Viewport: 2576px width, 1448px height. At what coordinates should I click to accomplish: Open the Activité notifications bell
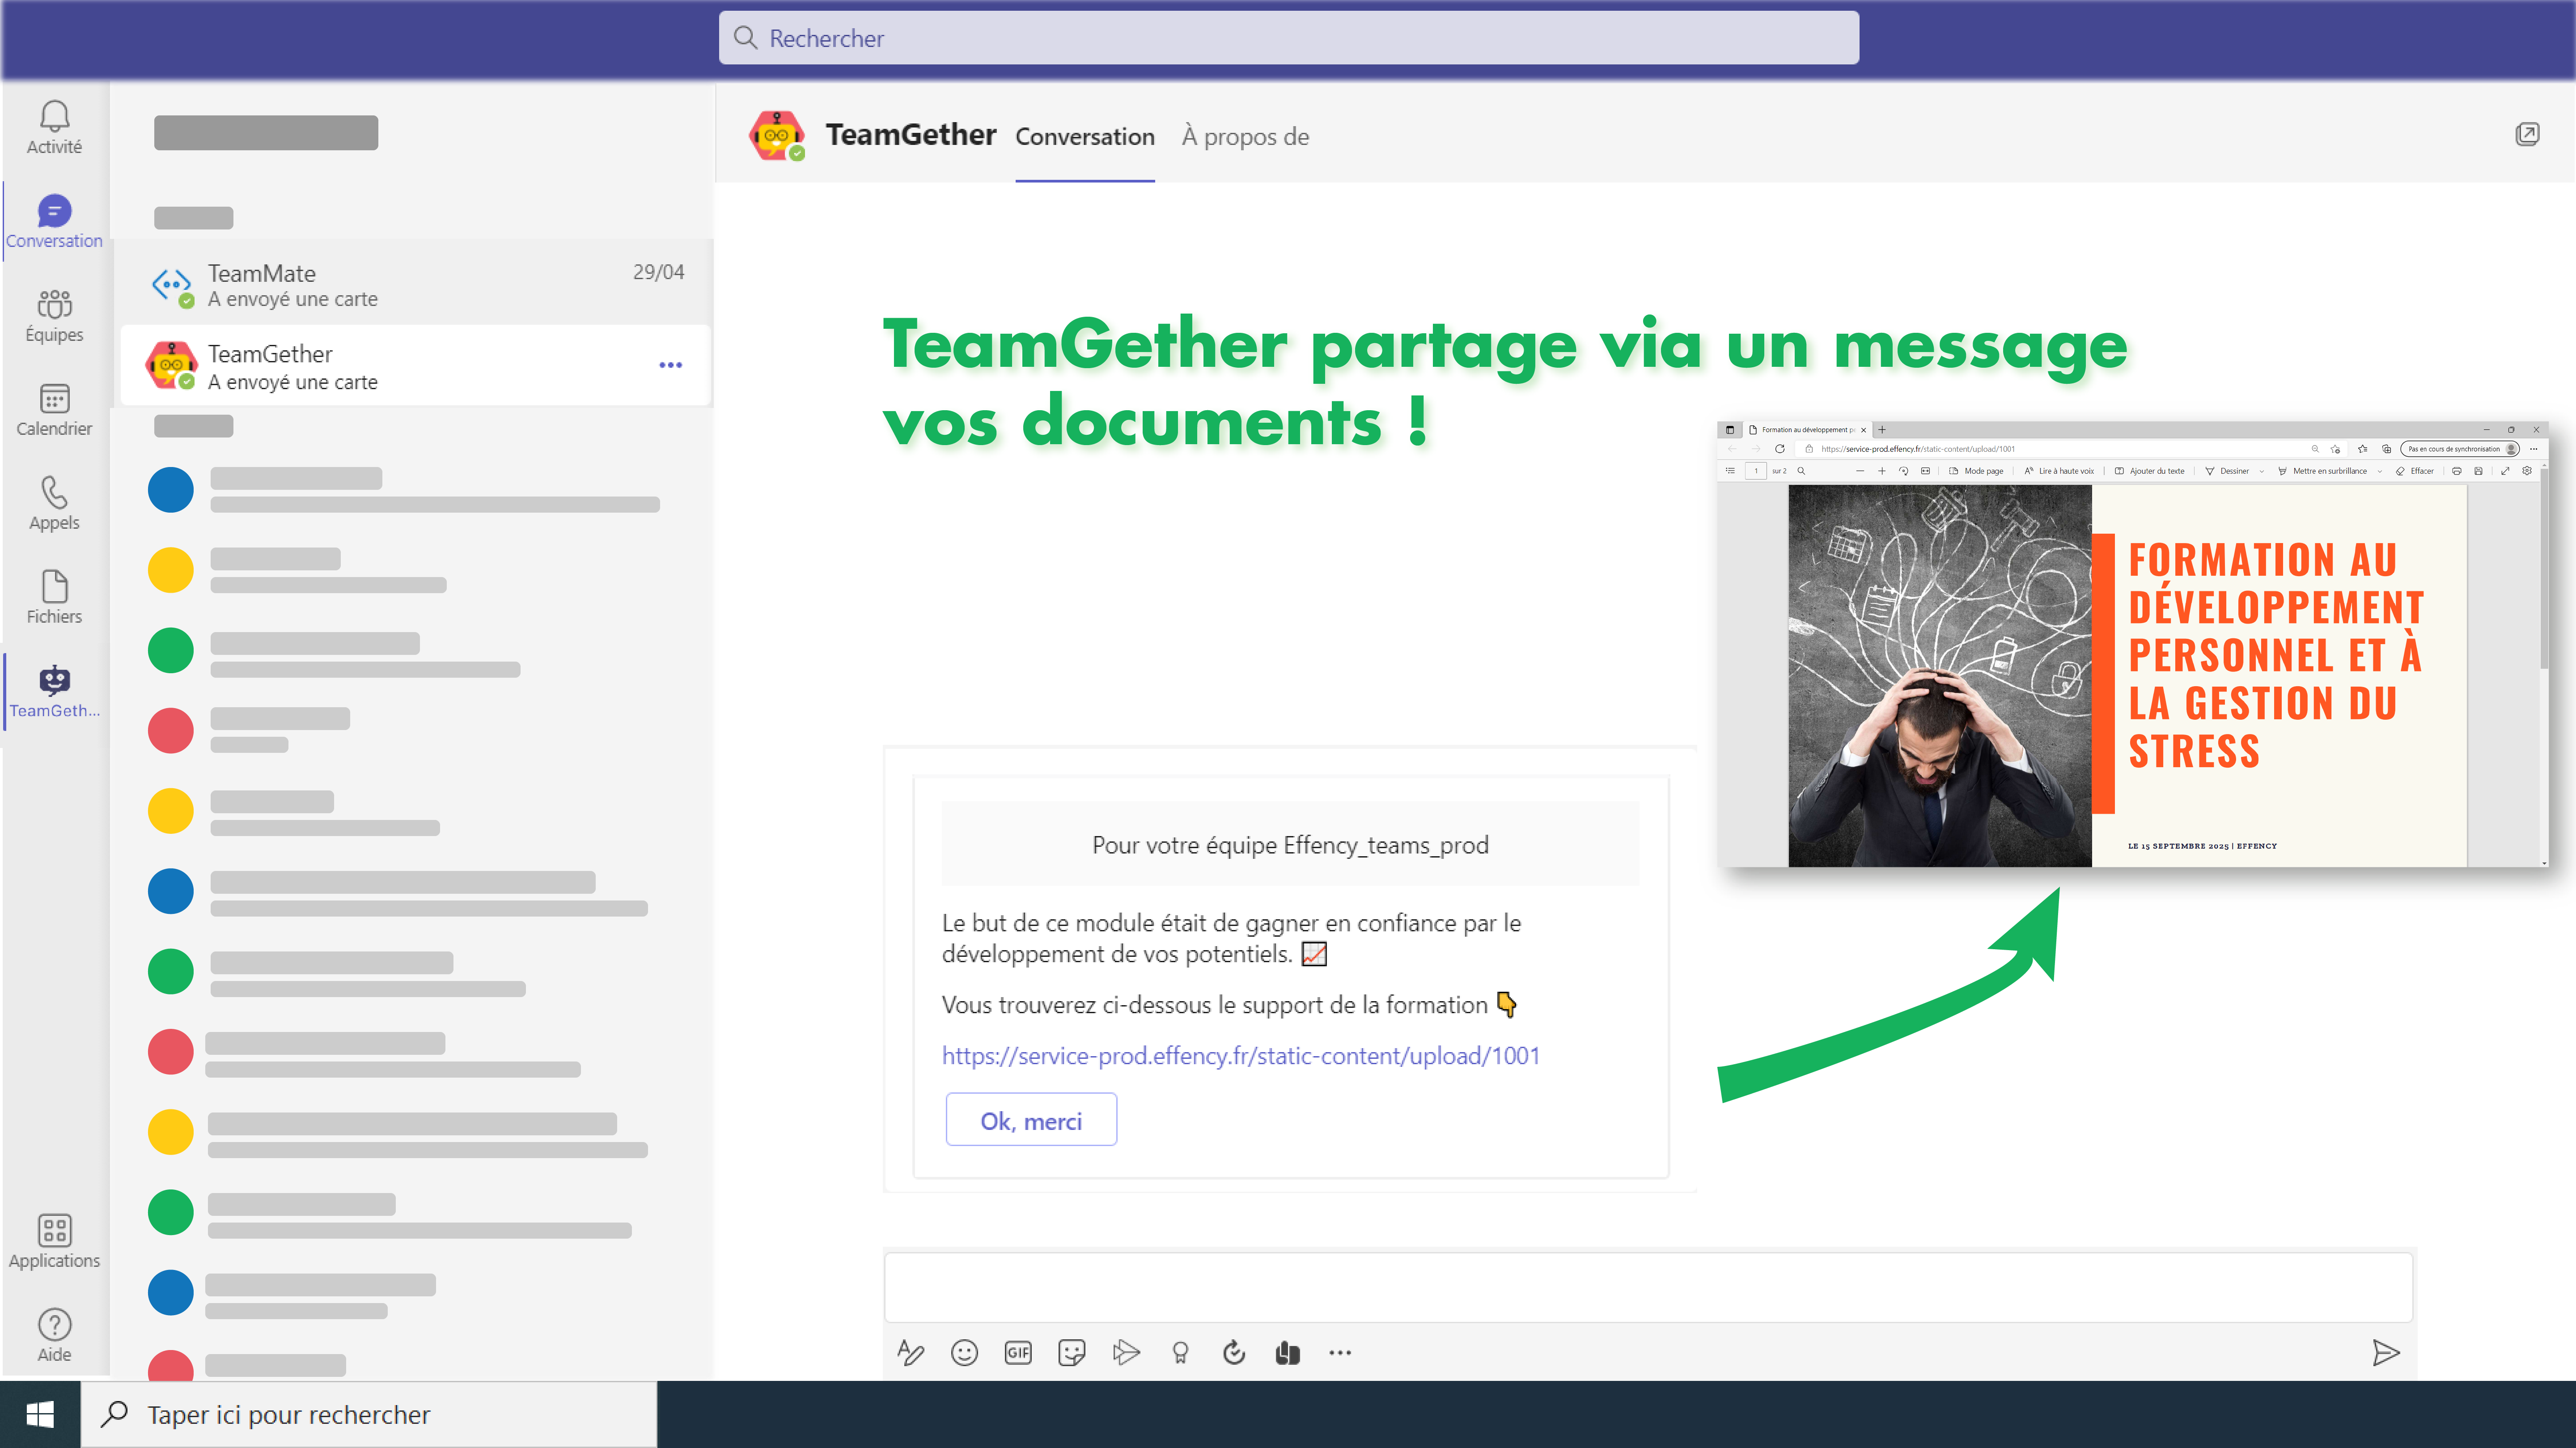[x=54, y=127]
